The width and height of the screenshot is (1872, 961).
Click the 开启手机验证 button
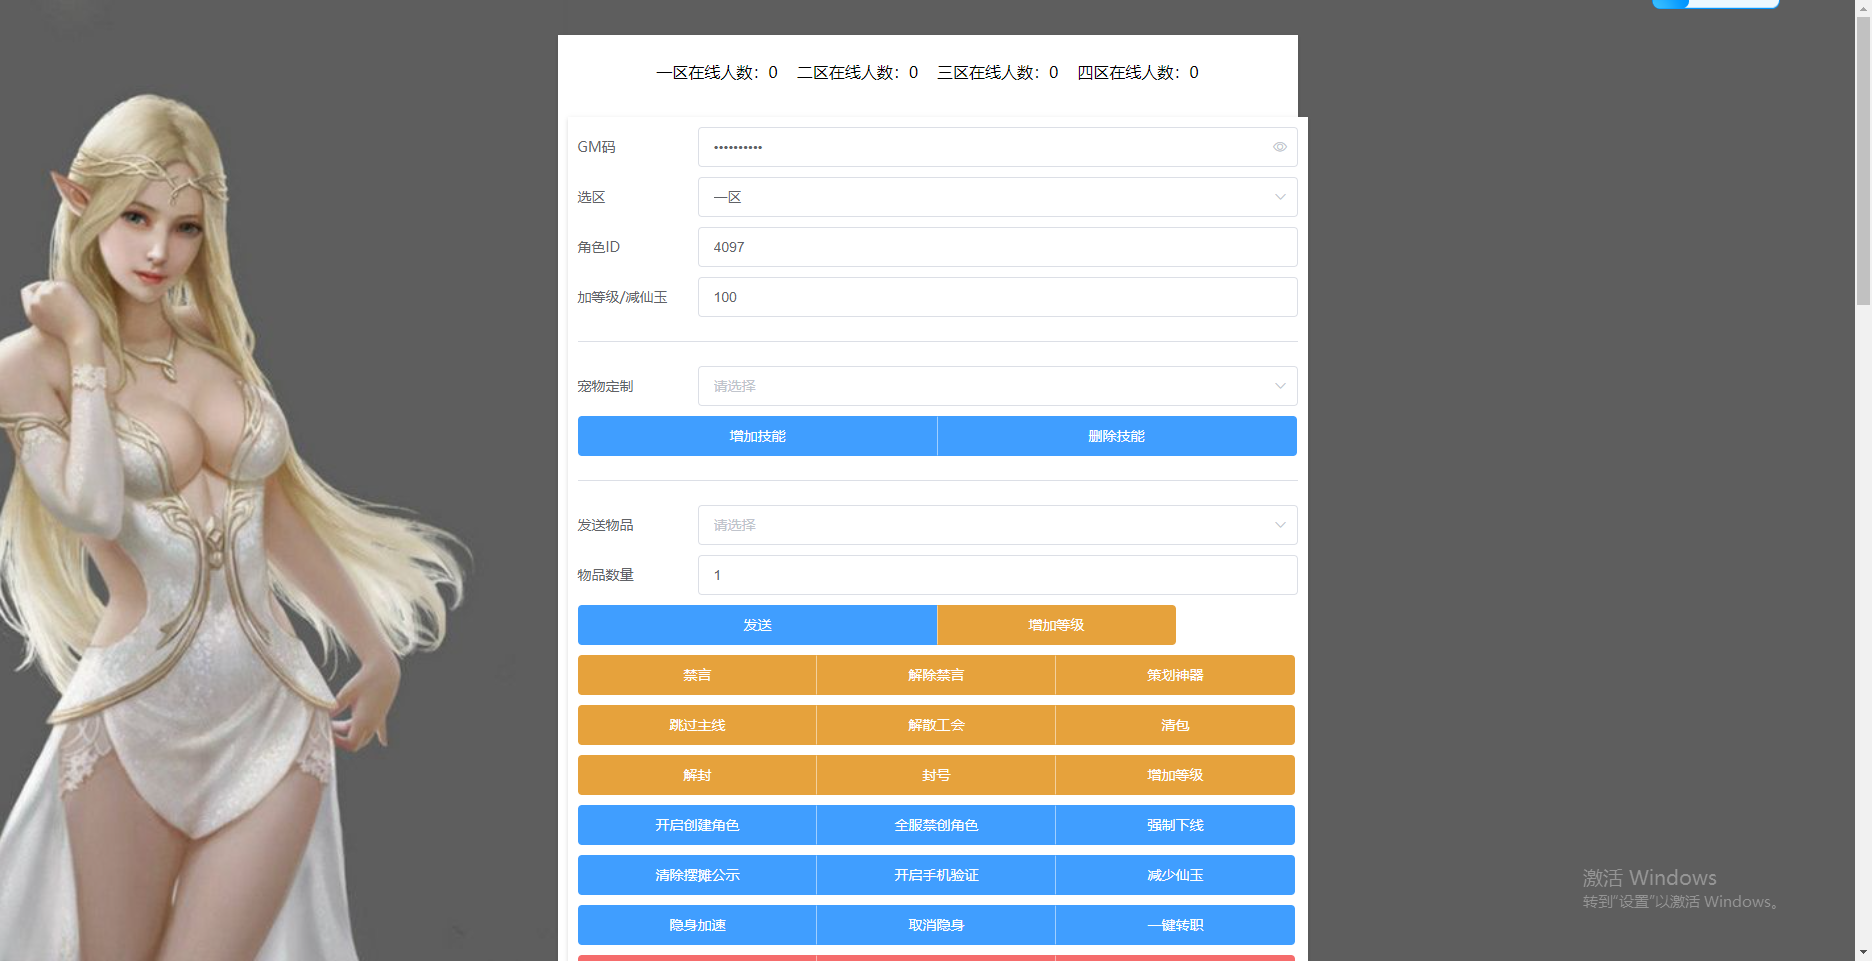[x=936, y=875]
